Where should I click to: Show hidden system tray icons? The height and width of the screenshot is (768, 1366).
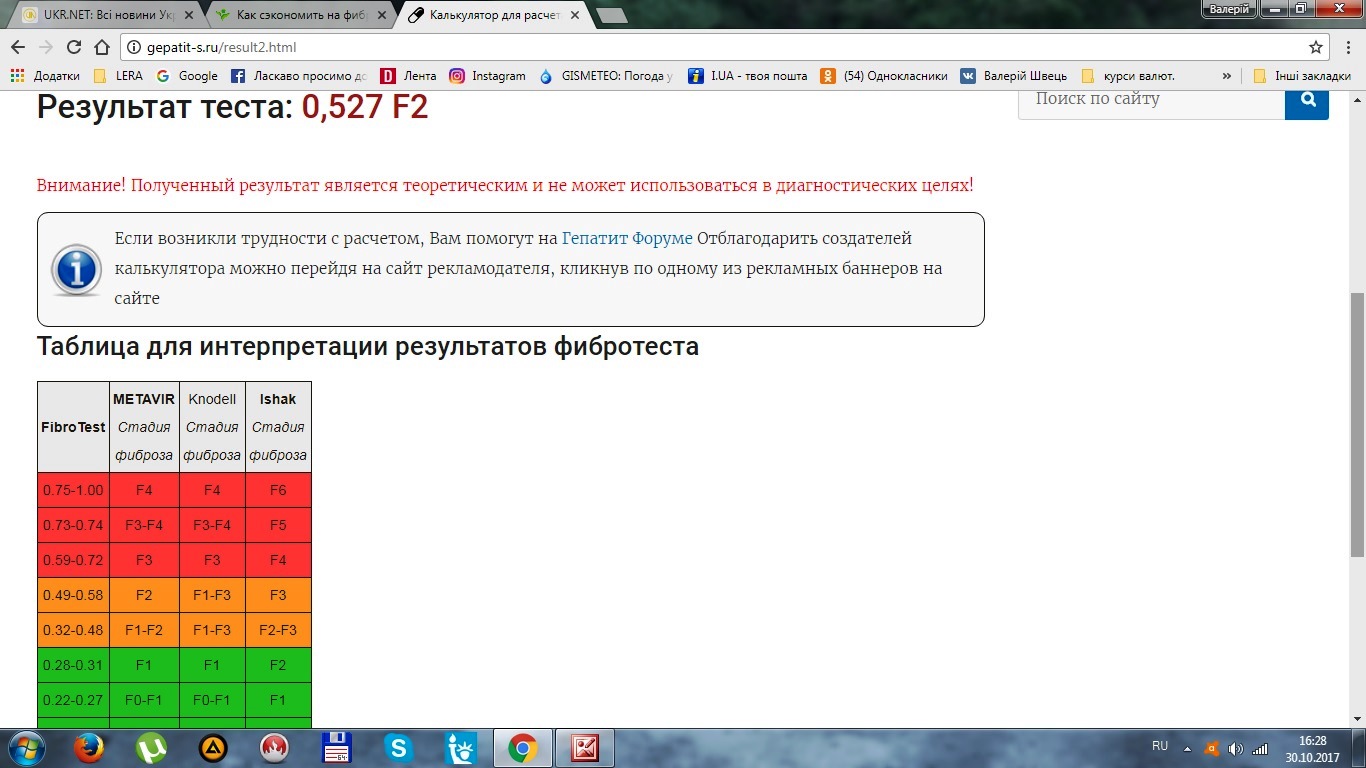pos(1187,748)
